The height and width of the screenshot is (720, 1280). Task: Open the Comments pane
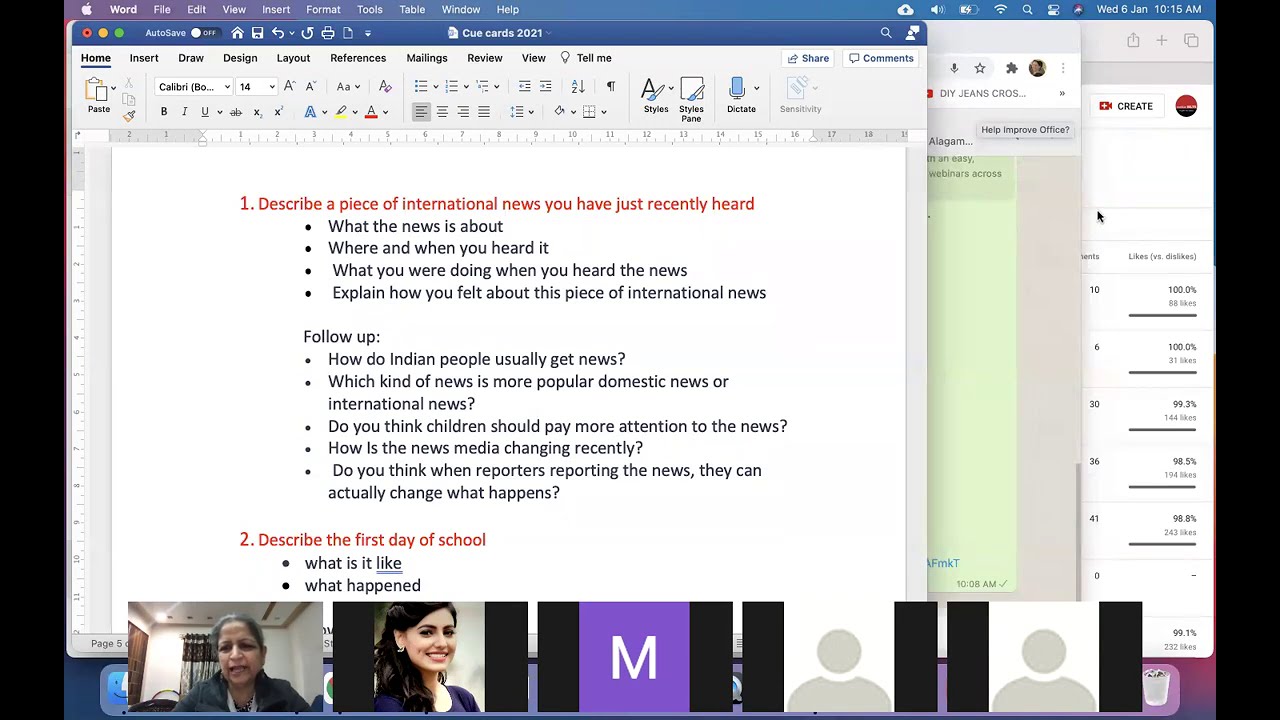pyautogui.click(x=881, y=58)
